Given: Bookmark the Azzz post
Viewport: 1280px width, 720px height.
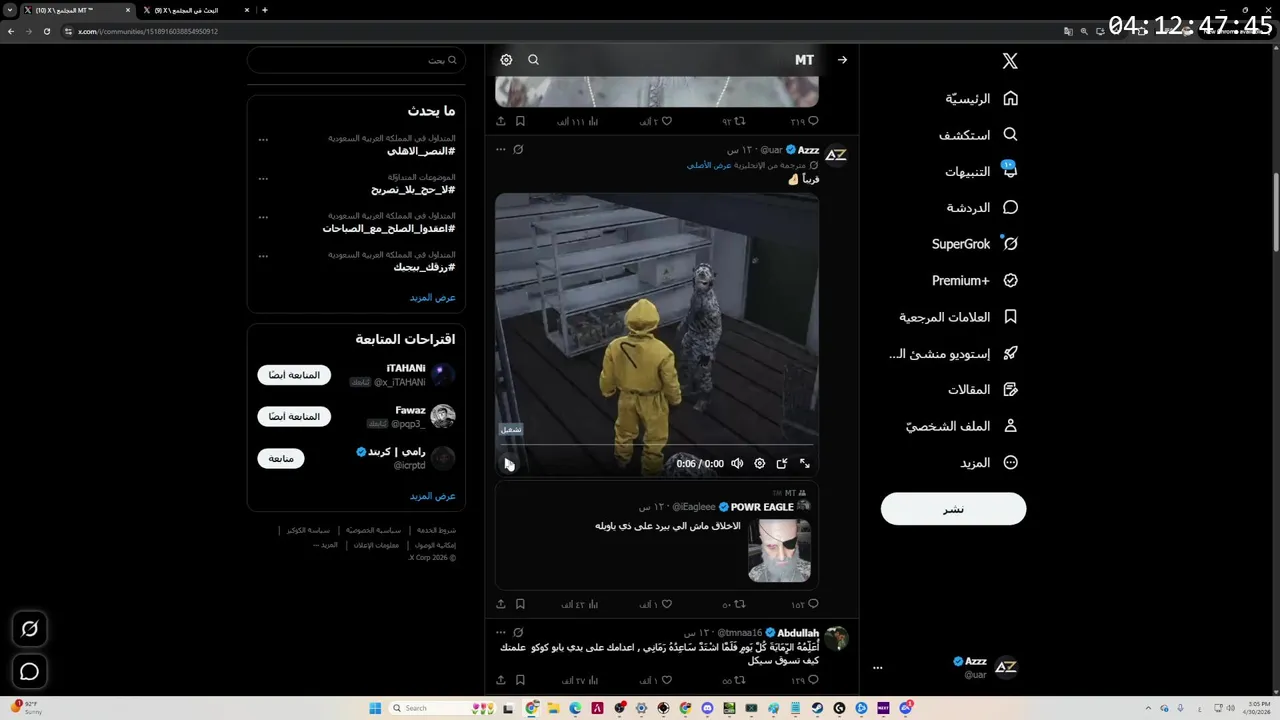Looking at the screenshot, I should (x=520, y=605).
